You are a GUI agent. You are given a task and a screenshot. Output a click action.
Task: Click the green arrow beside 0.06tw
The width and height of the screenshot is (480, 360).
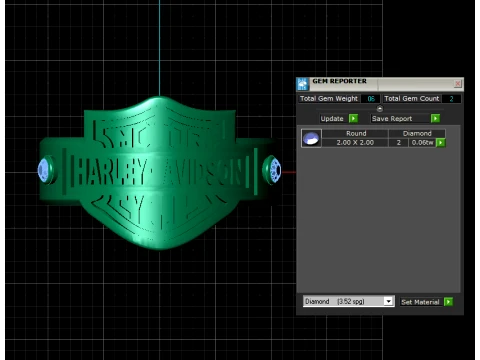point(441,143)
